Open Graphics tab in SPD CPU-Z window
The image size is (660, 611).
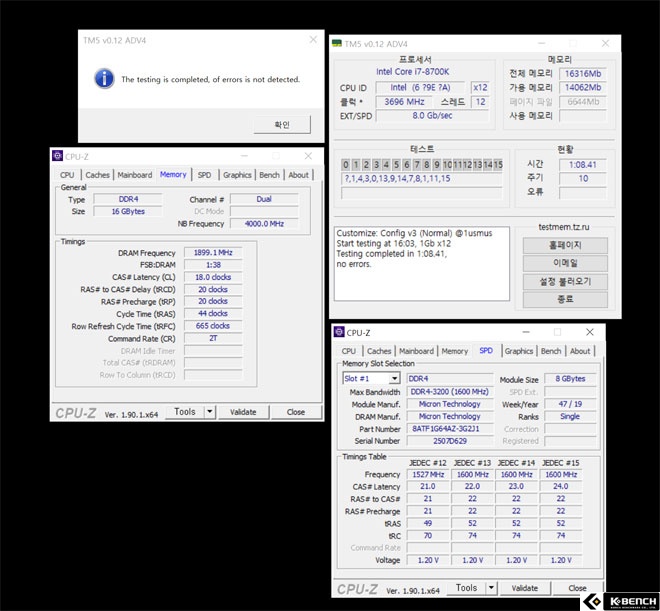tap(519, 351)
